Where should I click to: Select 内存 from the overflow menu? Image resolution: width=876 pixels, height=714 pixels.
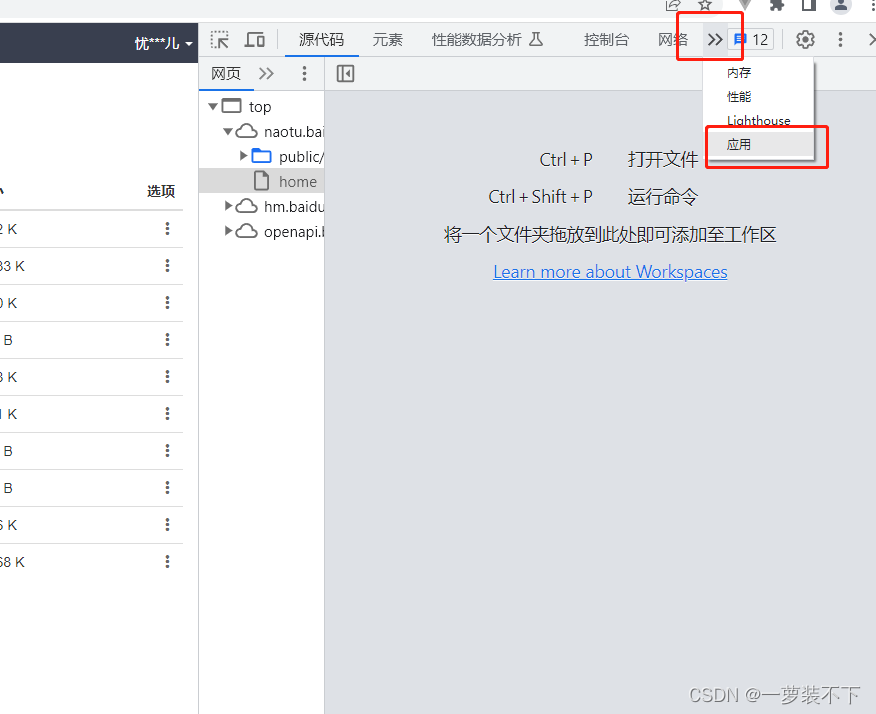[758, 73]
